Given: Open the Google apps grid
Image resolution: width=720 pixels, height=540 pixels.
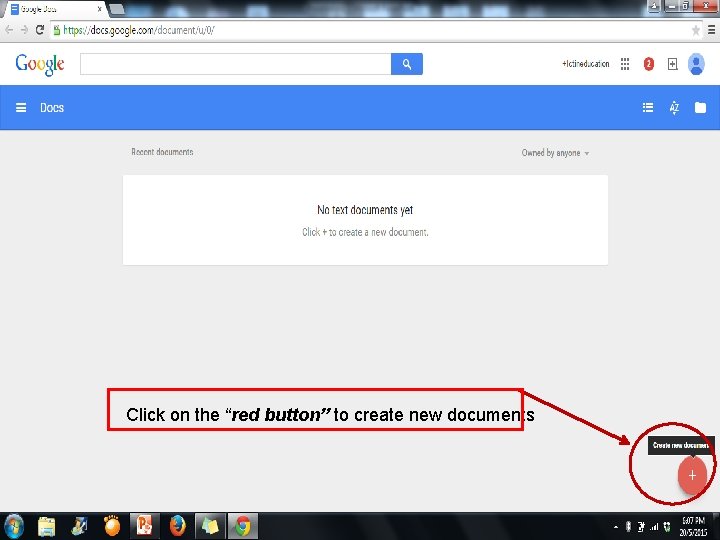Looking at the screenshot, I should (624, 64).
